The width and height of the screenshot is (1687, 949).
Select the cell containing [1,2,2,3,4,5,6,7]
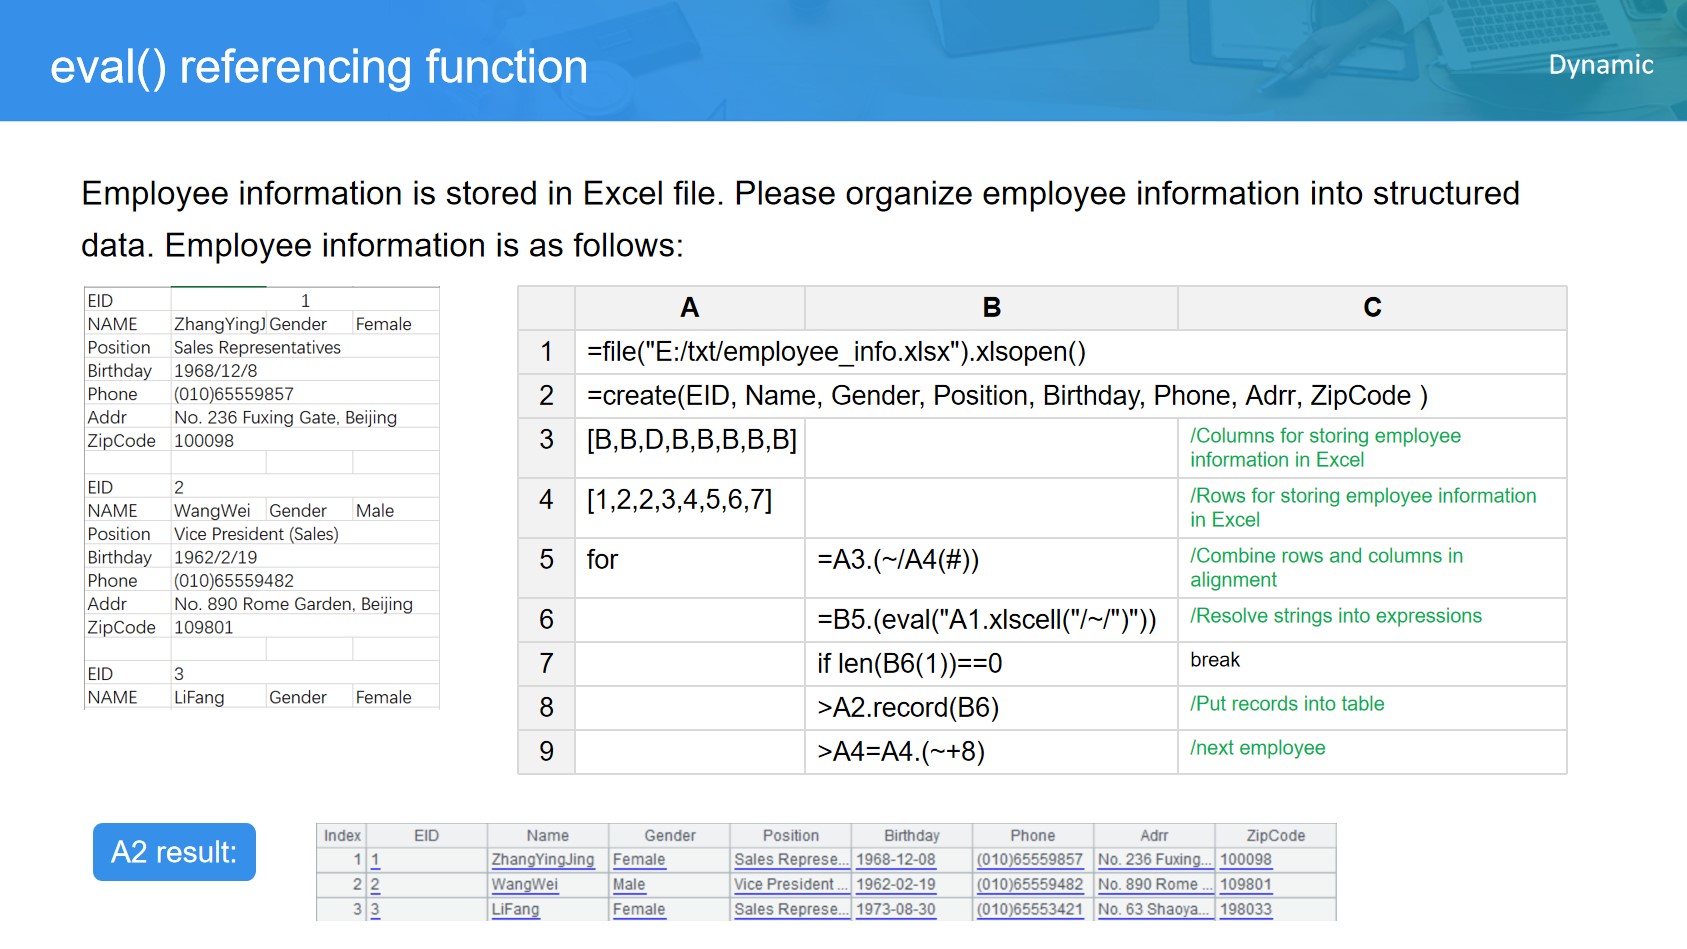tap(679, 500)
